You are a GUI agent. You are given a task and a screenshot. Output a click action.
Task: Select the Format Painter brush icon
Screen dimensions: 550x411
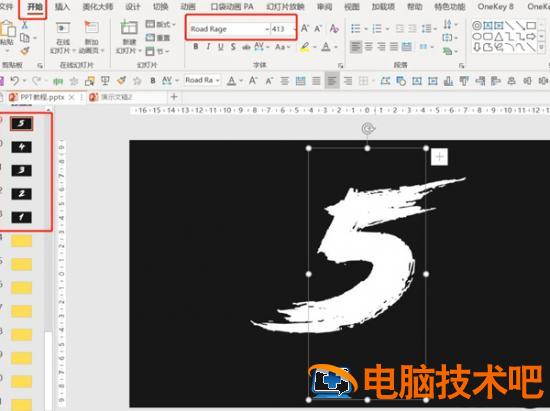point(25,51)
